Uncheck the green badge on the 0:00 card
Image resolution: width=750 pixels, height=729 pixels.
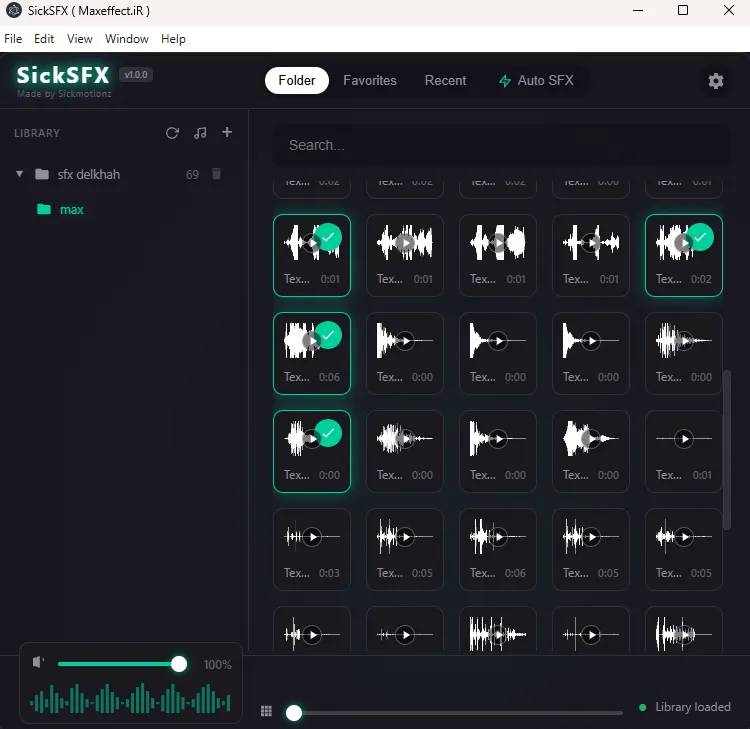tap(328, 433)
